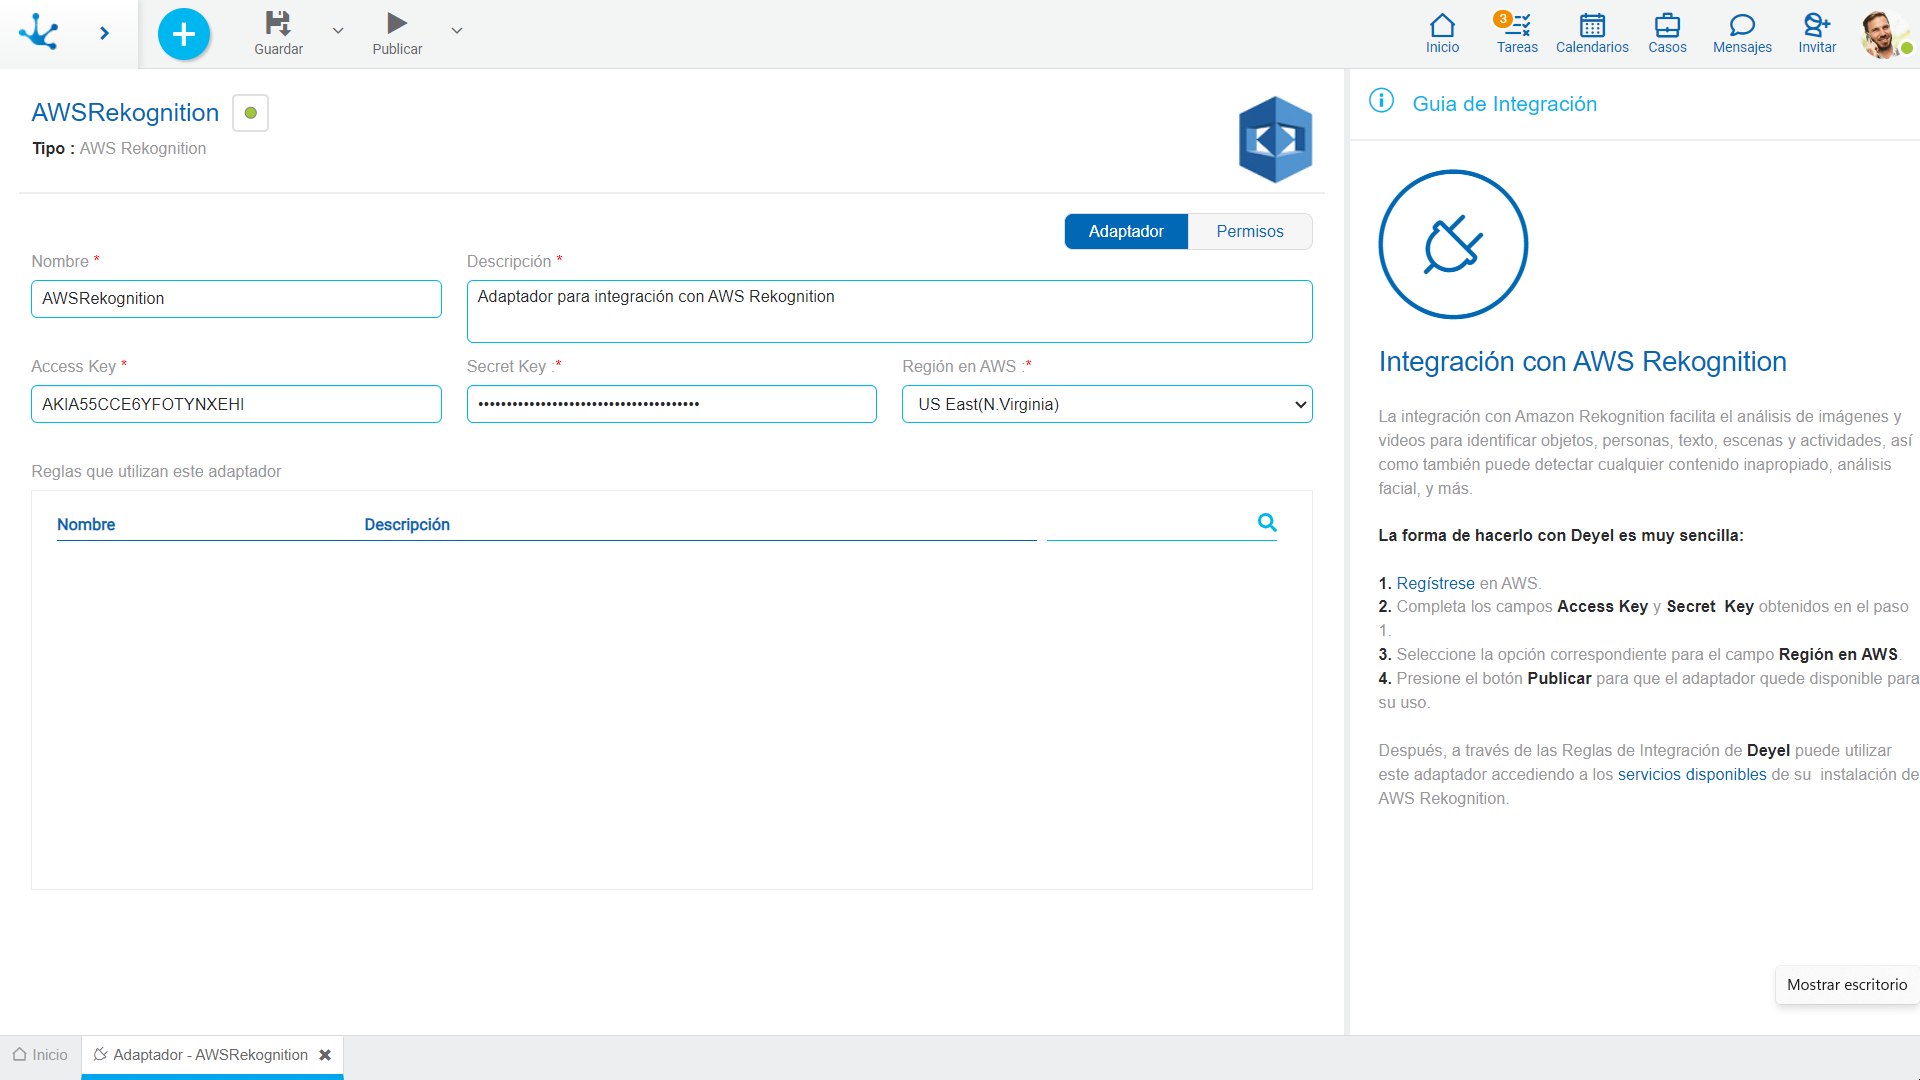Click the Access Key input field
The height and width of the screenshot is (1080, 1920).
pyautogui.click(x=236, y=404)
